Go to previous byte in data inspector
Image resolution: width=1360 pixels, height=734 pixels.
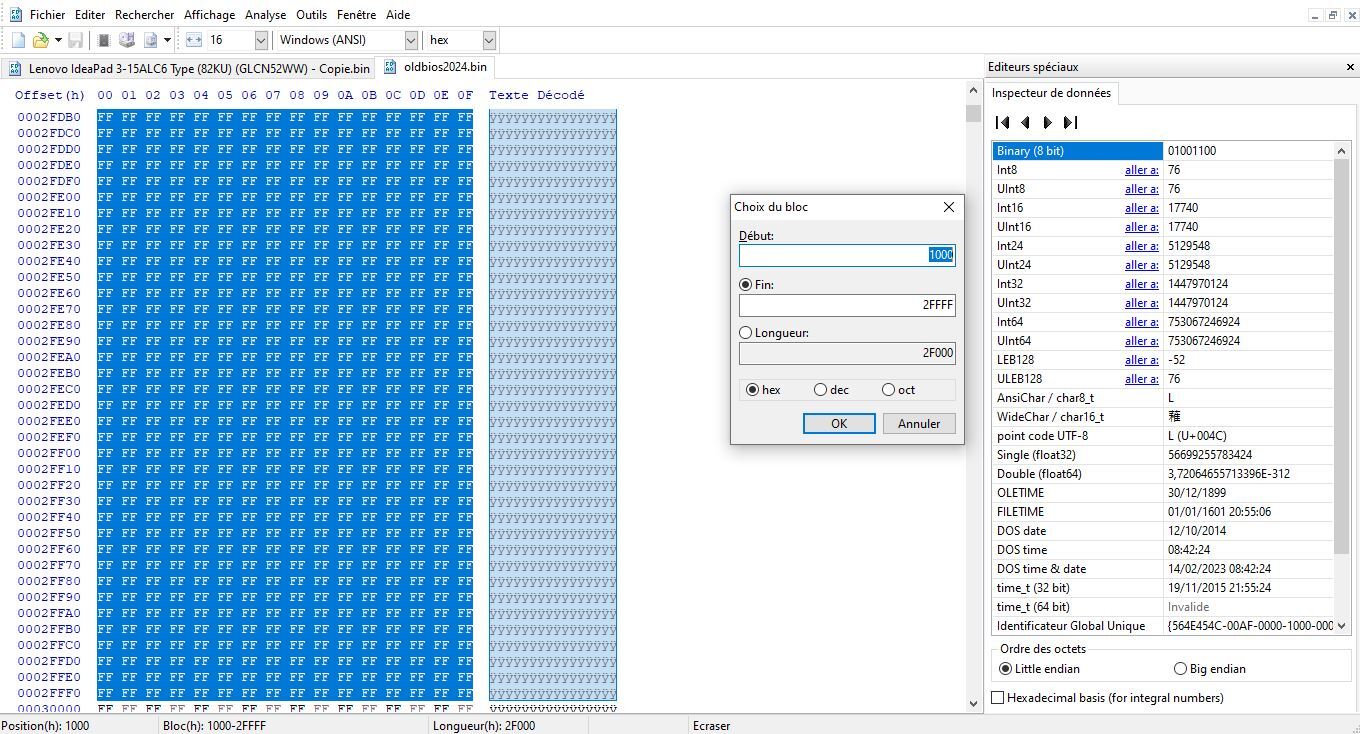(x=1026, y=123)
